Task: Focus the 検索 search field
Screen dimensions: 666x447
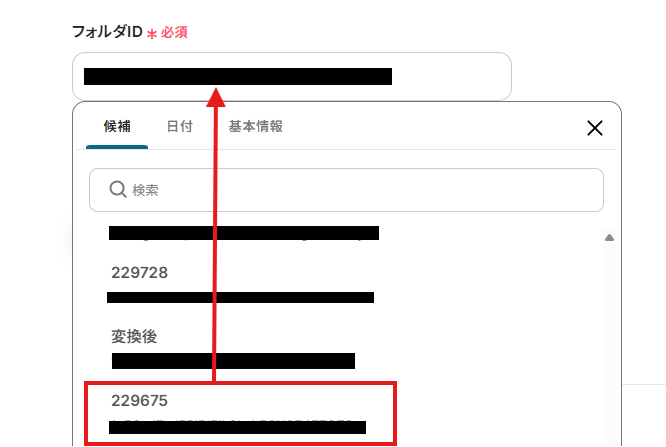Action: (346, 190)
